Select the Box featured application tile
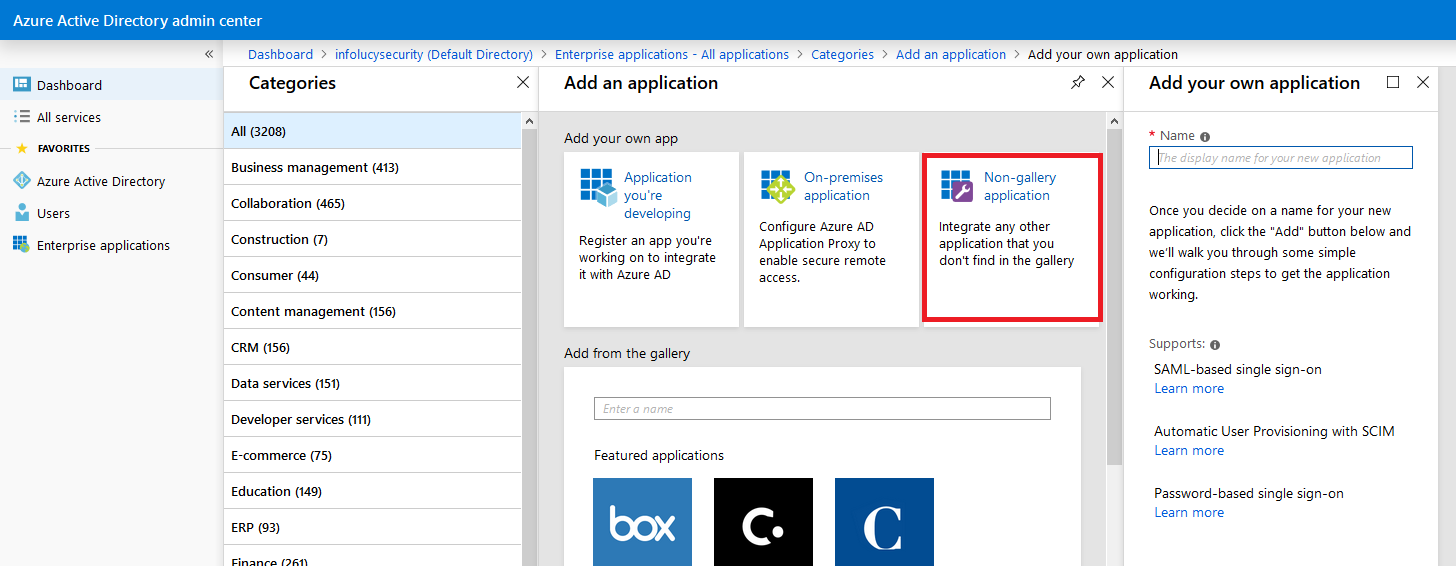 pos(642,522)
